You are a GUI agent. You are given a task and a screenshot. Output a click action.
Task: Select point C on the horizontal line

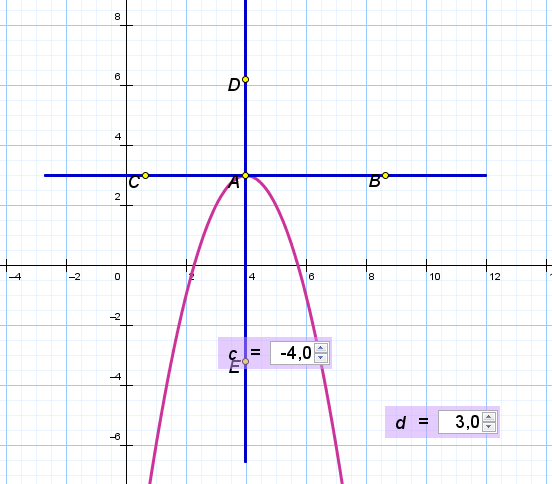tap(145, 175)
